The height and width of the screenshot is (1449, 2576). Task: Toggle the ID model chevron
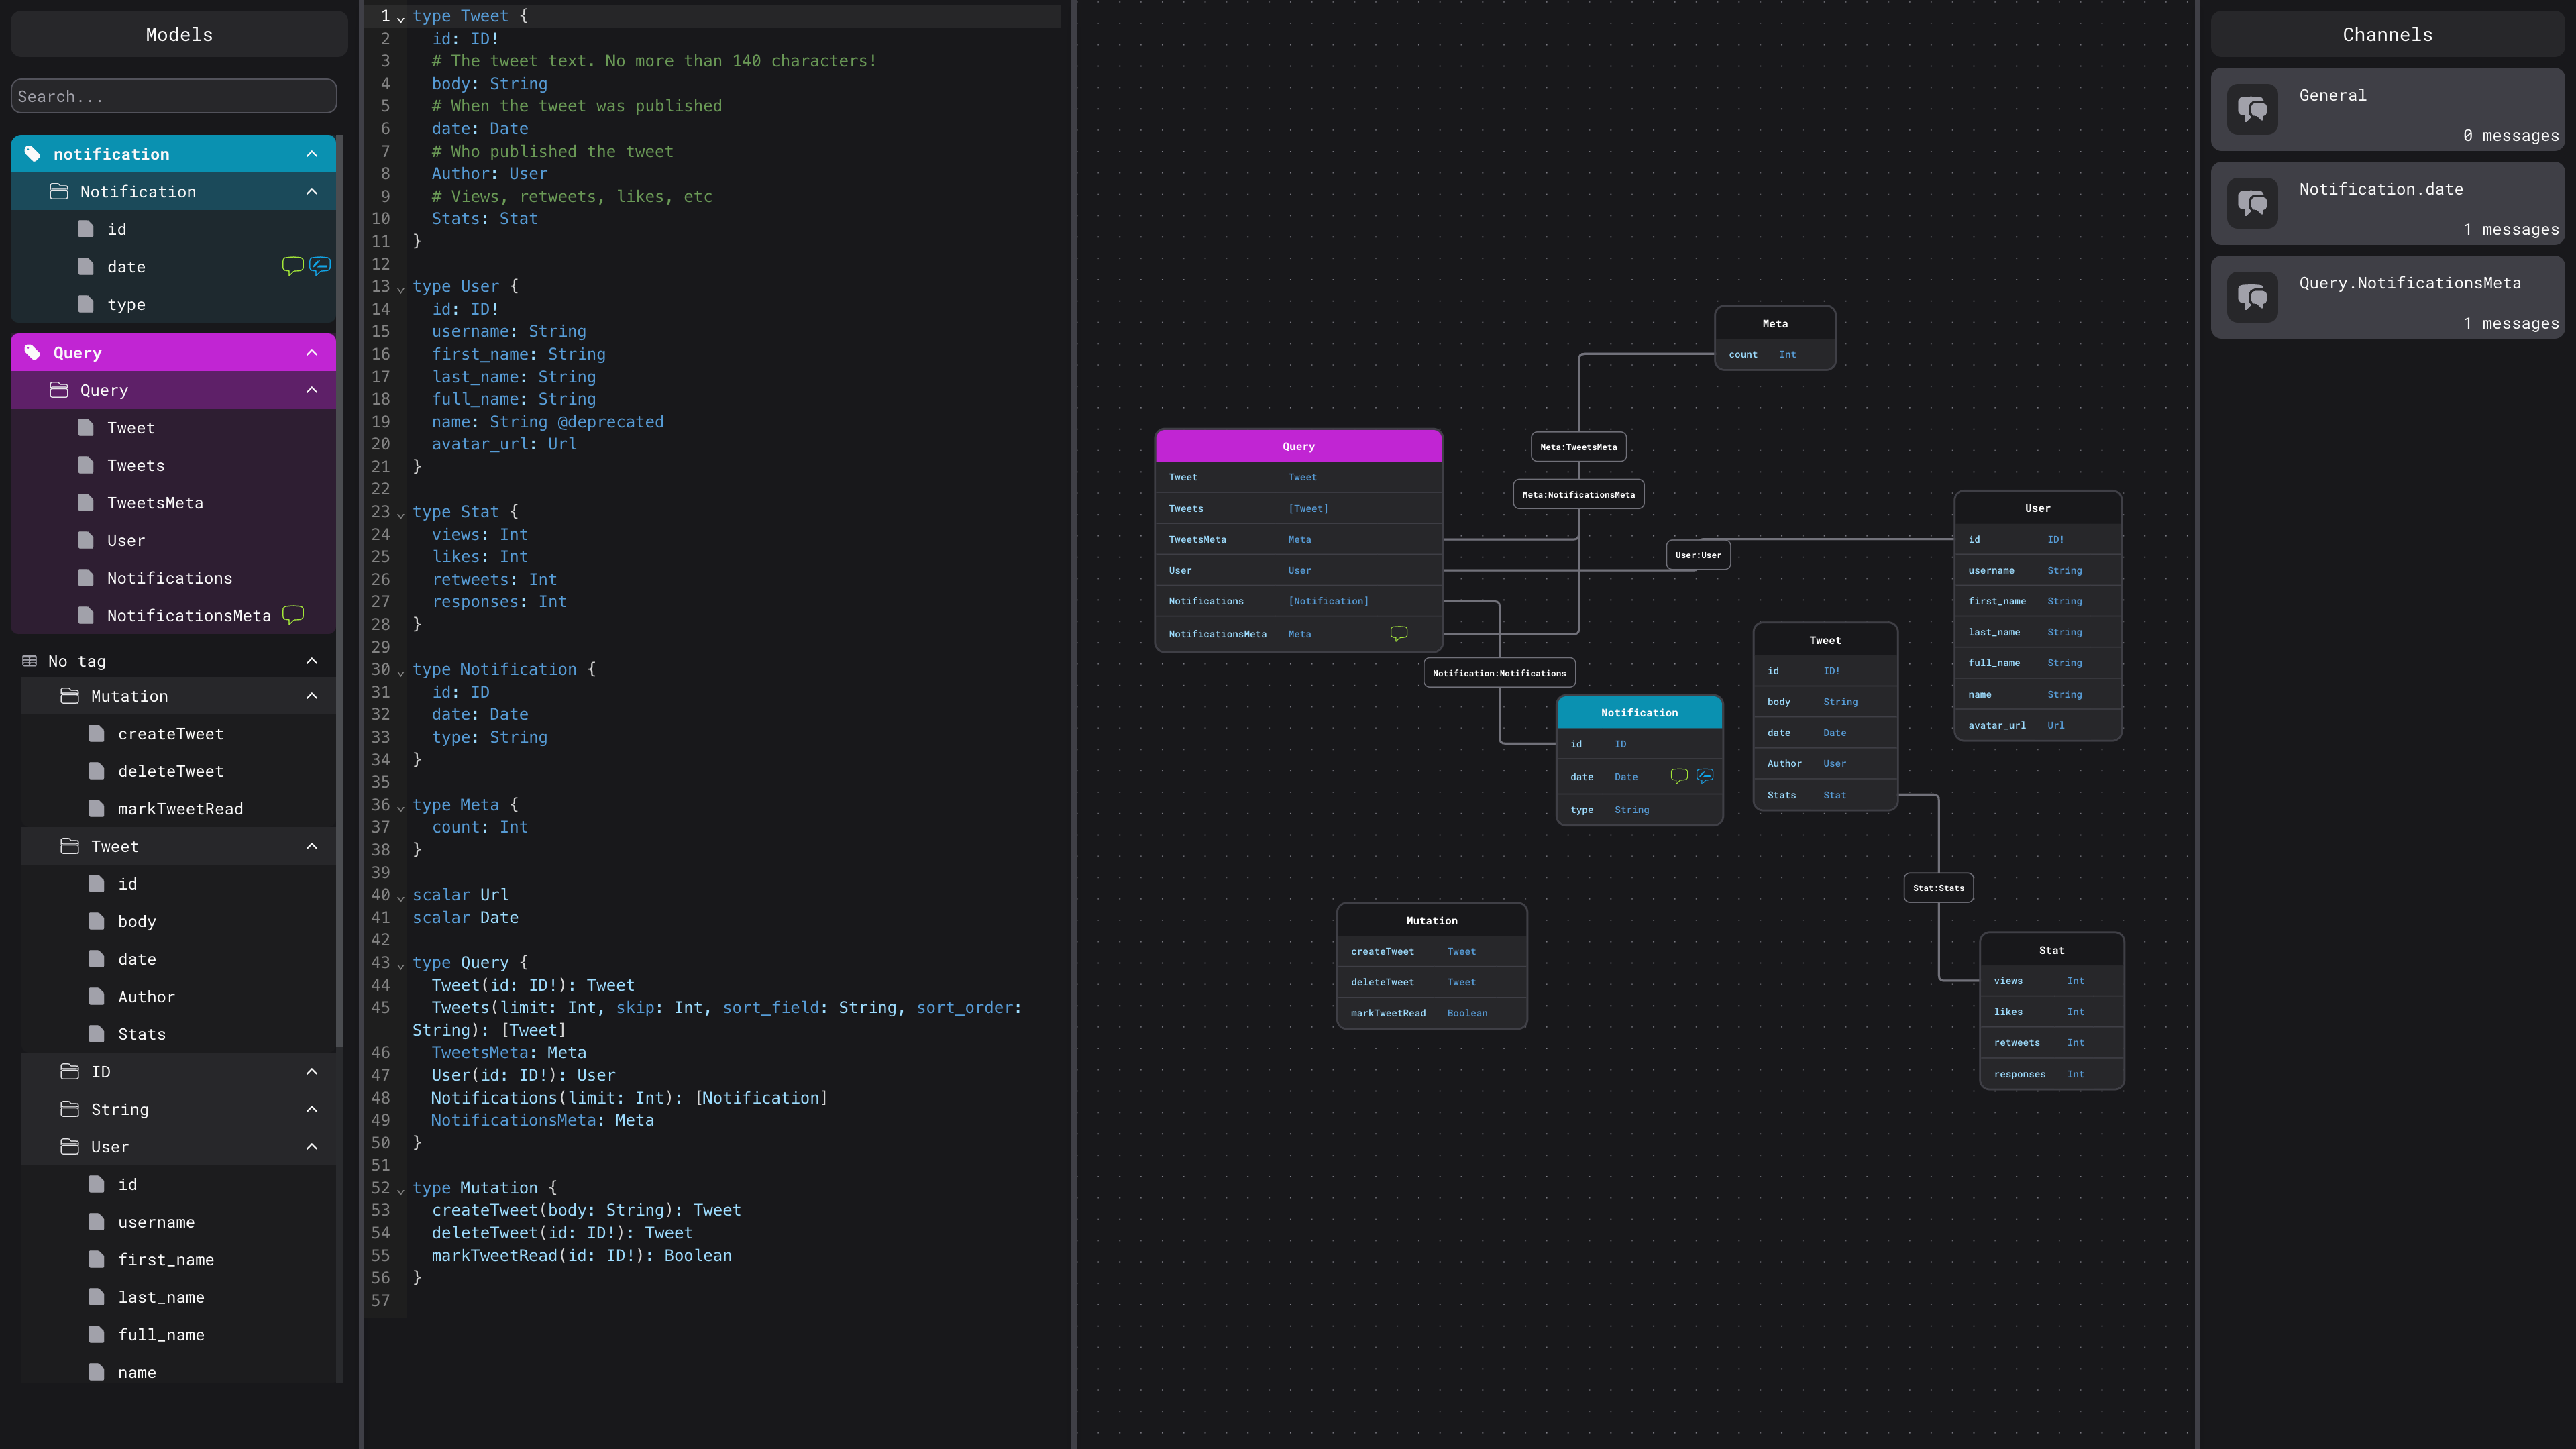tap(312, 1072)
